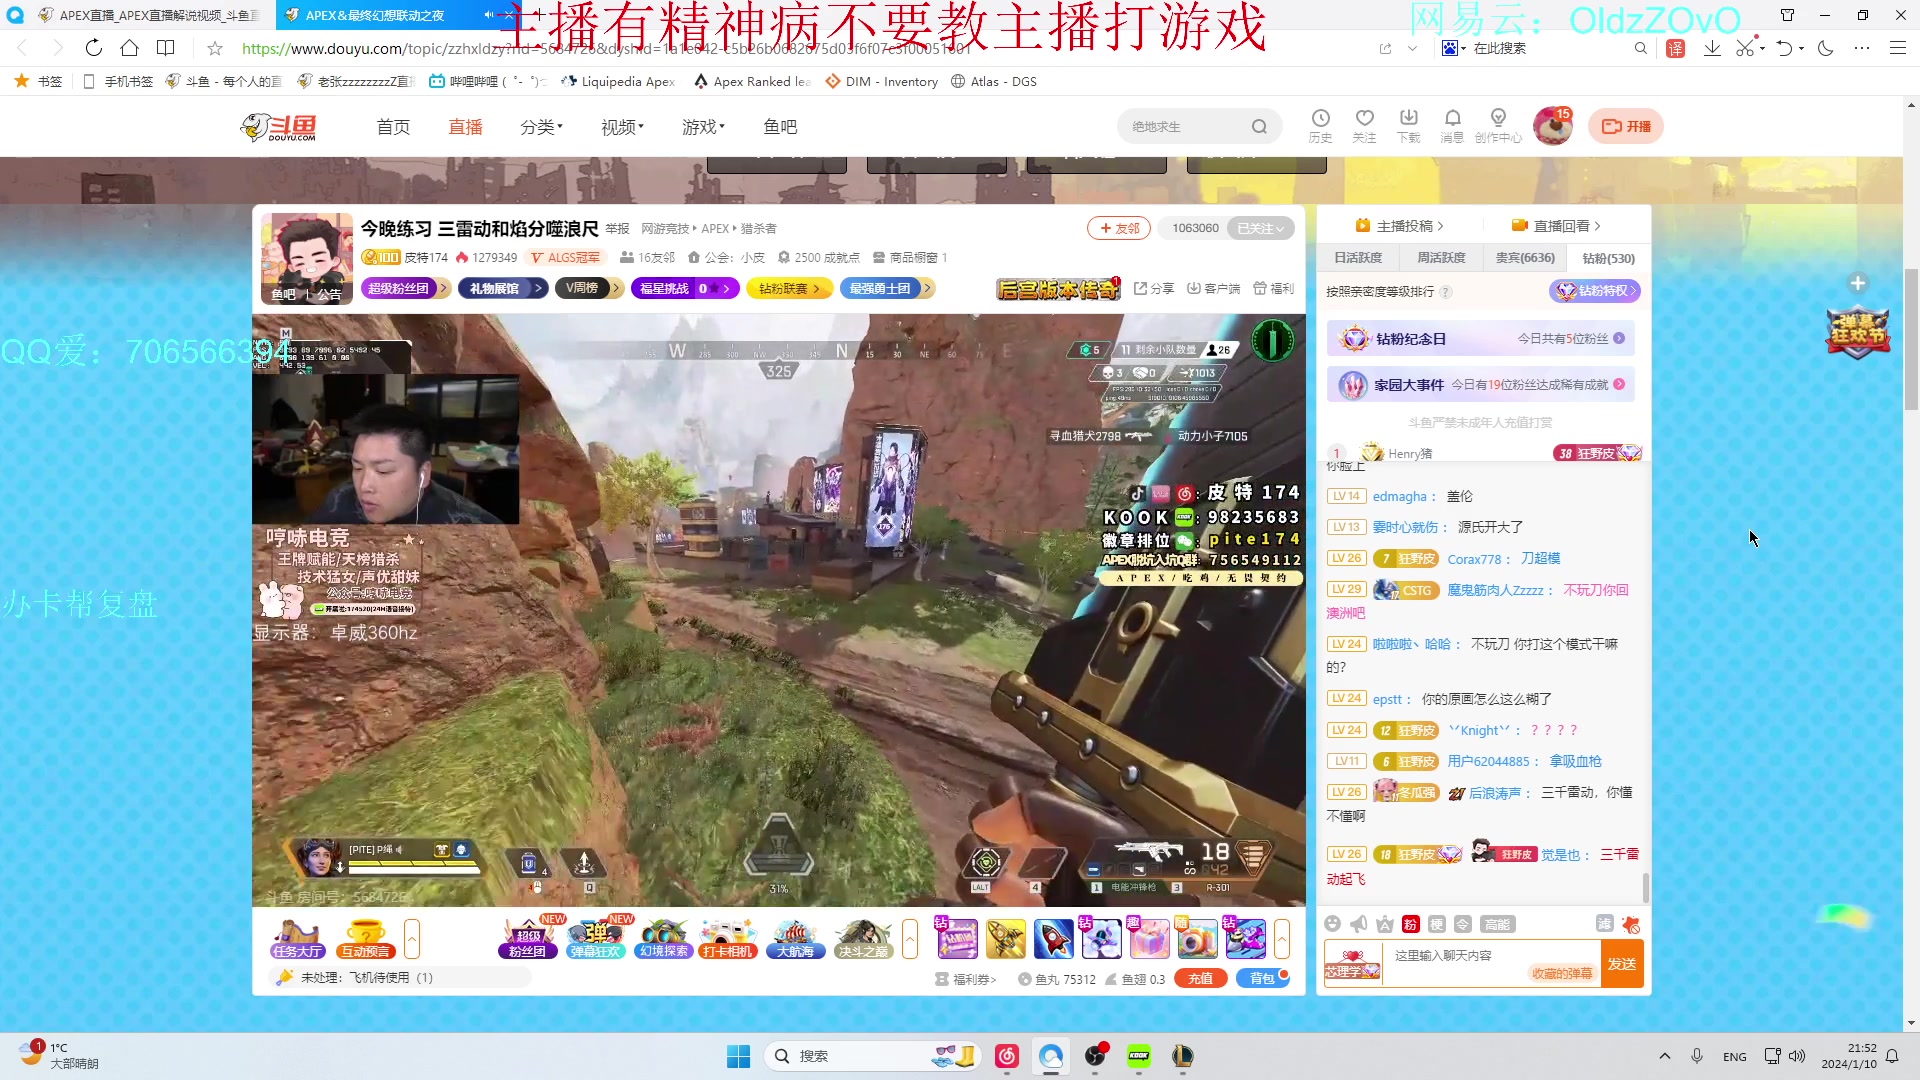
Task: Expand the task icons arrow beside 互动预言
Action: click(411, 940)
